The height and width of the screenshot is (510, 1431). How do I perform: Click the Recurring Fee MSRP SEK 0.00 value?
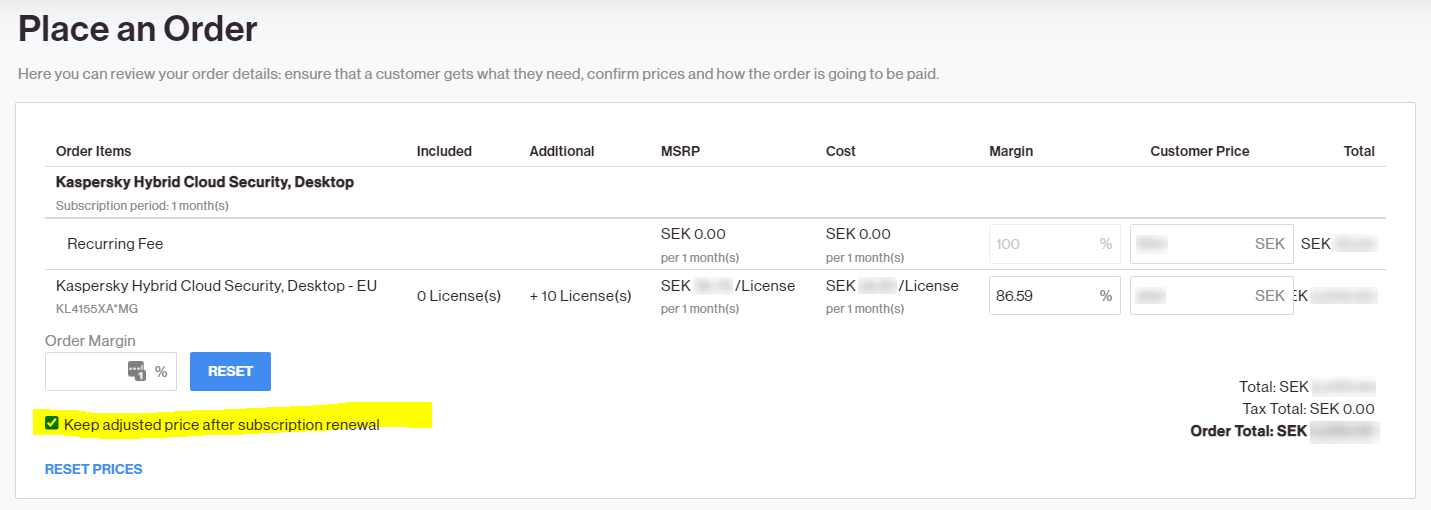(x=693, y=234)
